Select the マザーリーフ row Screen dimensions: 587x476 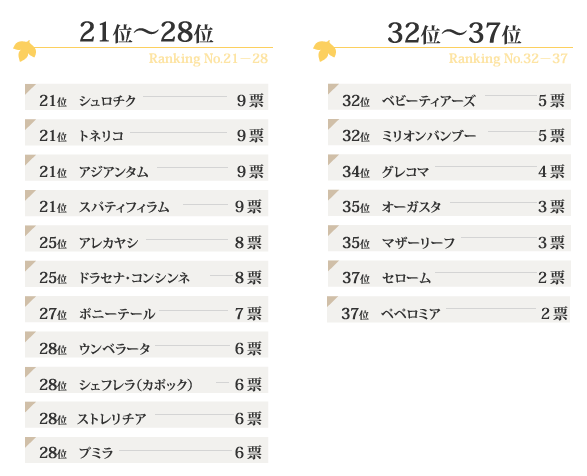[x=449, y=238]
